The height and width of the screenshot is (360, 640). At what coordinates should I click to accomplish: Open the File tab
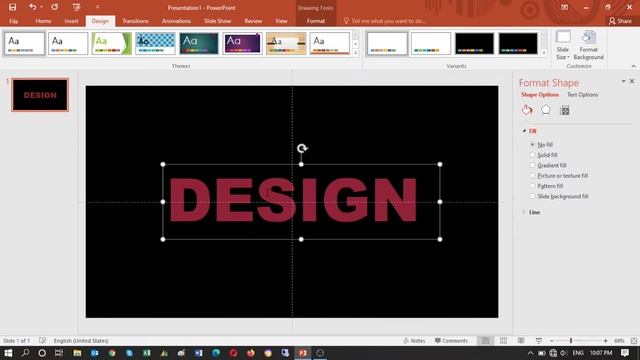pyautogui.click(x=13, y=21)
